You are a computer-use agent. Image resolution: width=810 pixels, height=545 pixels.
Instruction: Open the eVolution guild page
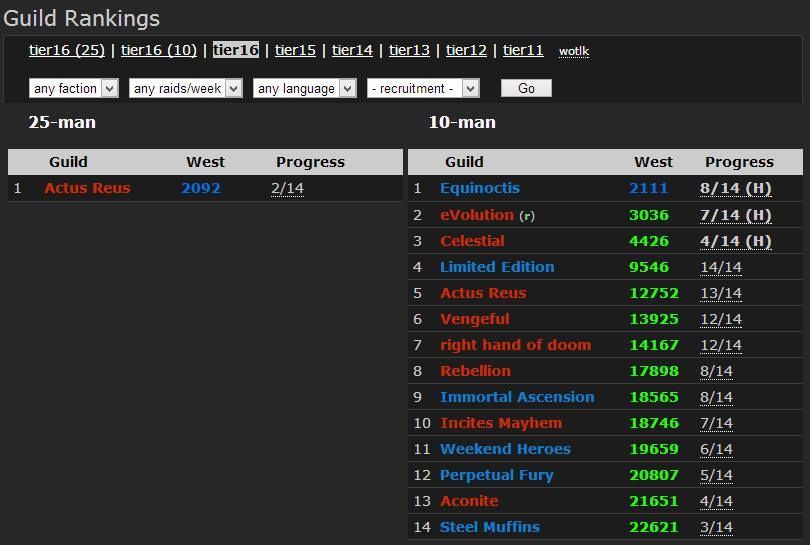pos(477,215)
